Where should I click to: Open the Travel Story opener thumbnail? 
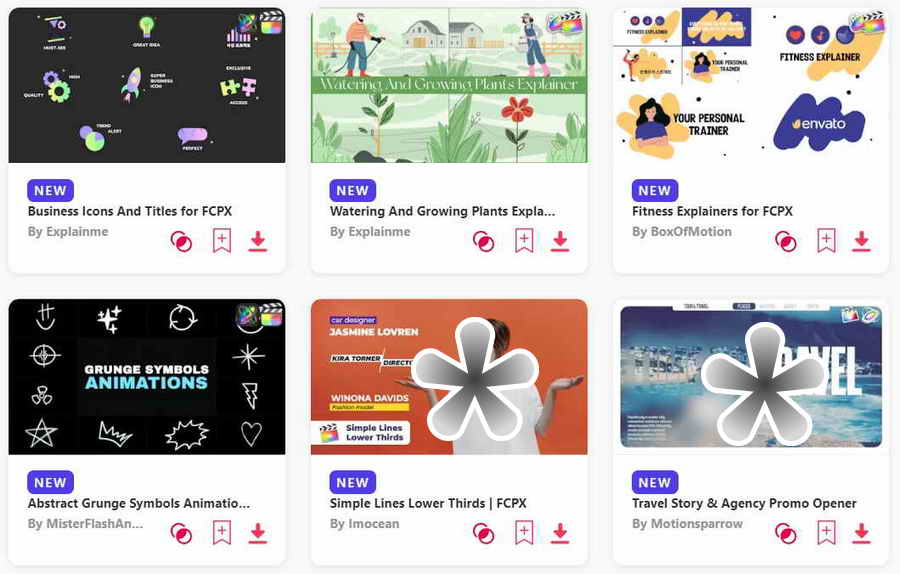pyautogui.click(x=751, y=377)
